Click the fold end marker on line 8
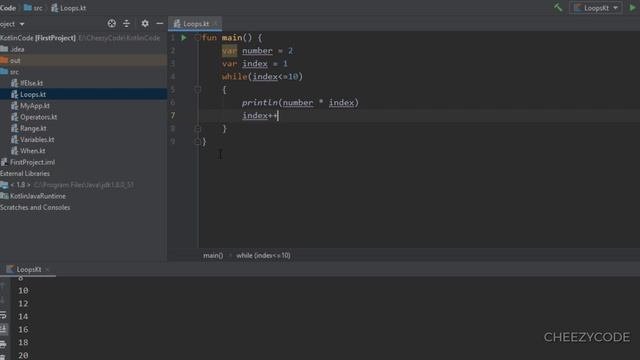 [198, 129]
